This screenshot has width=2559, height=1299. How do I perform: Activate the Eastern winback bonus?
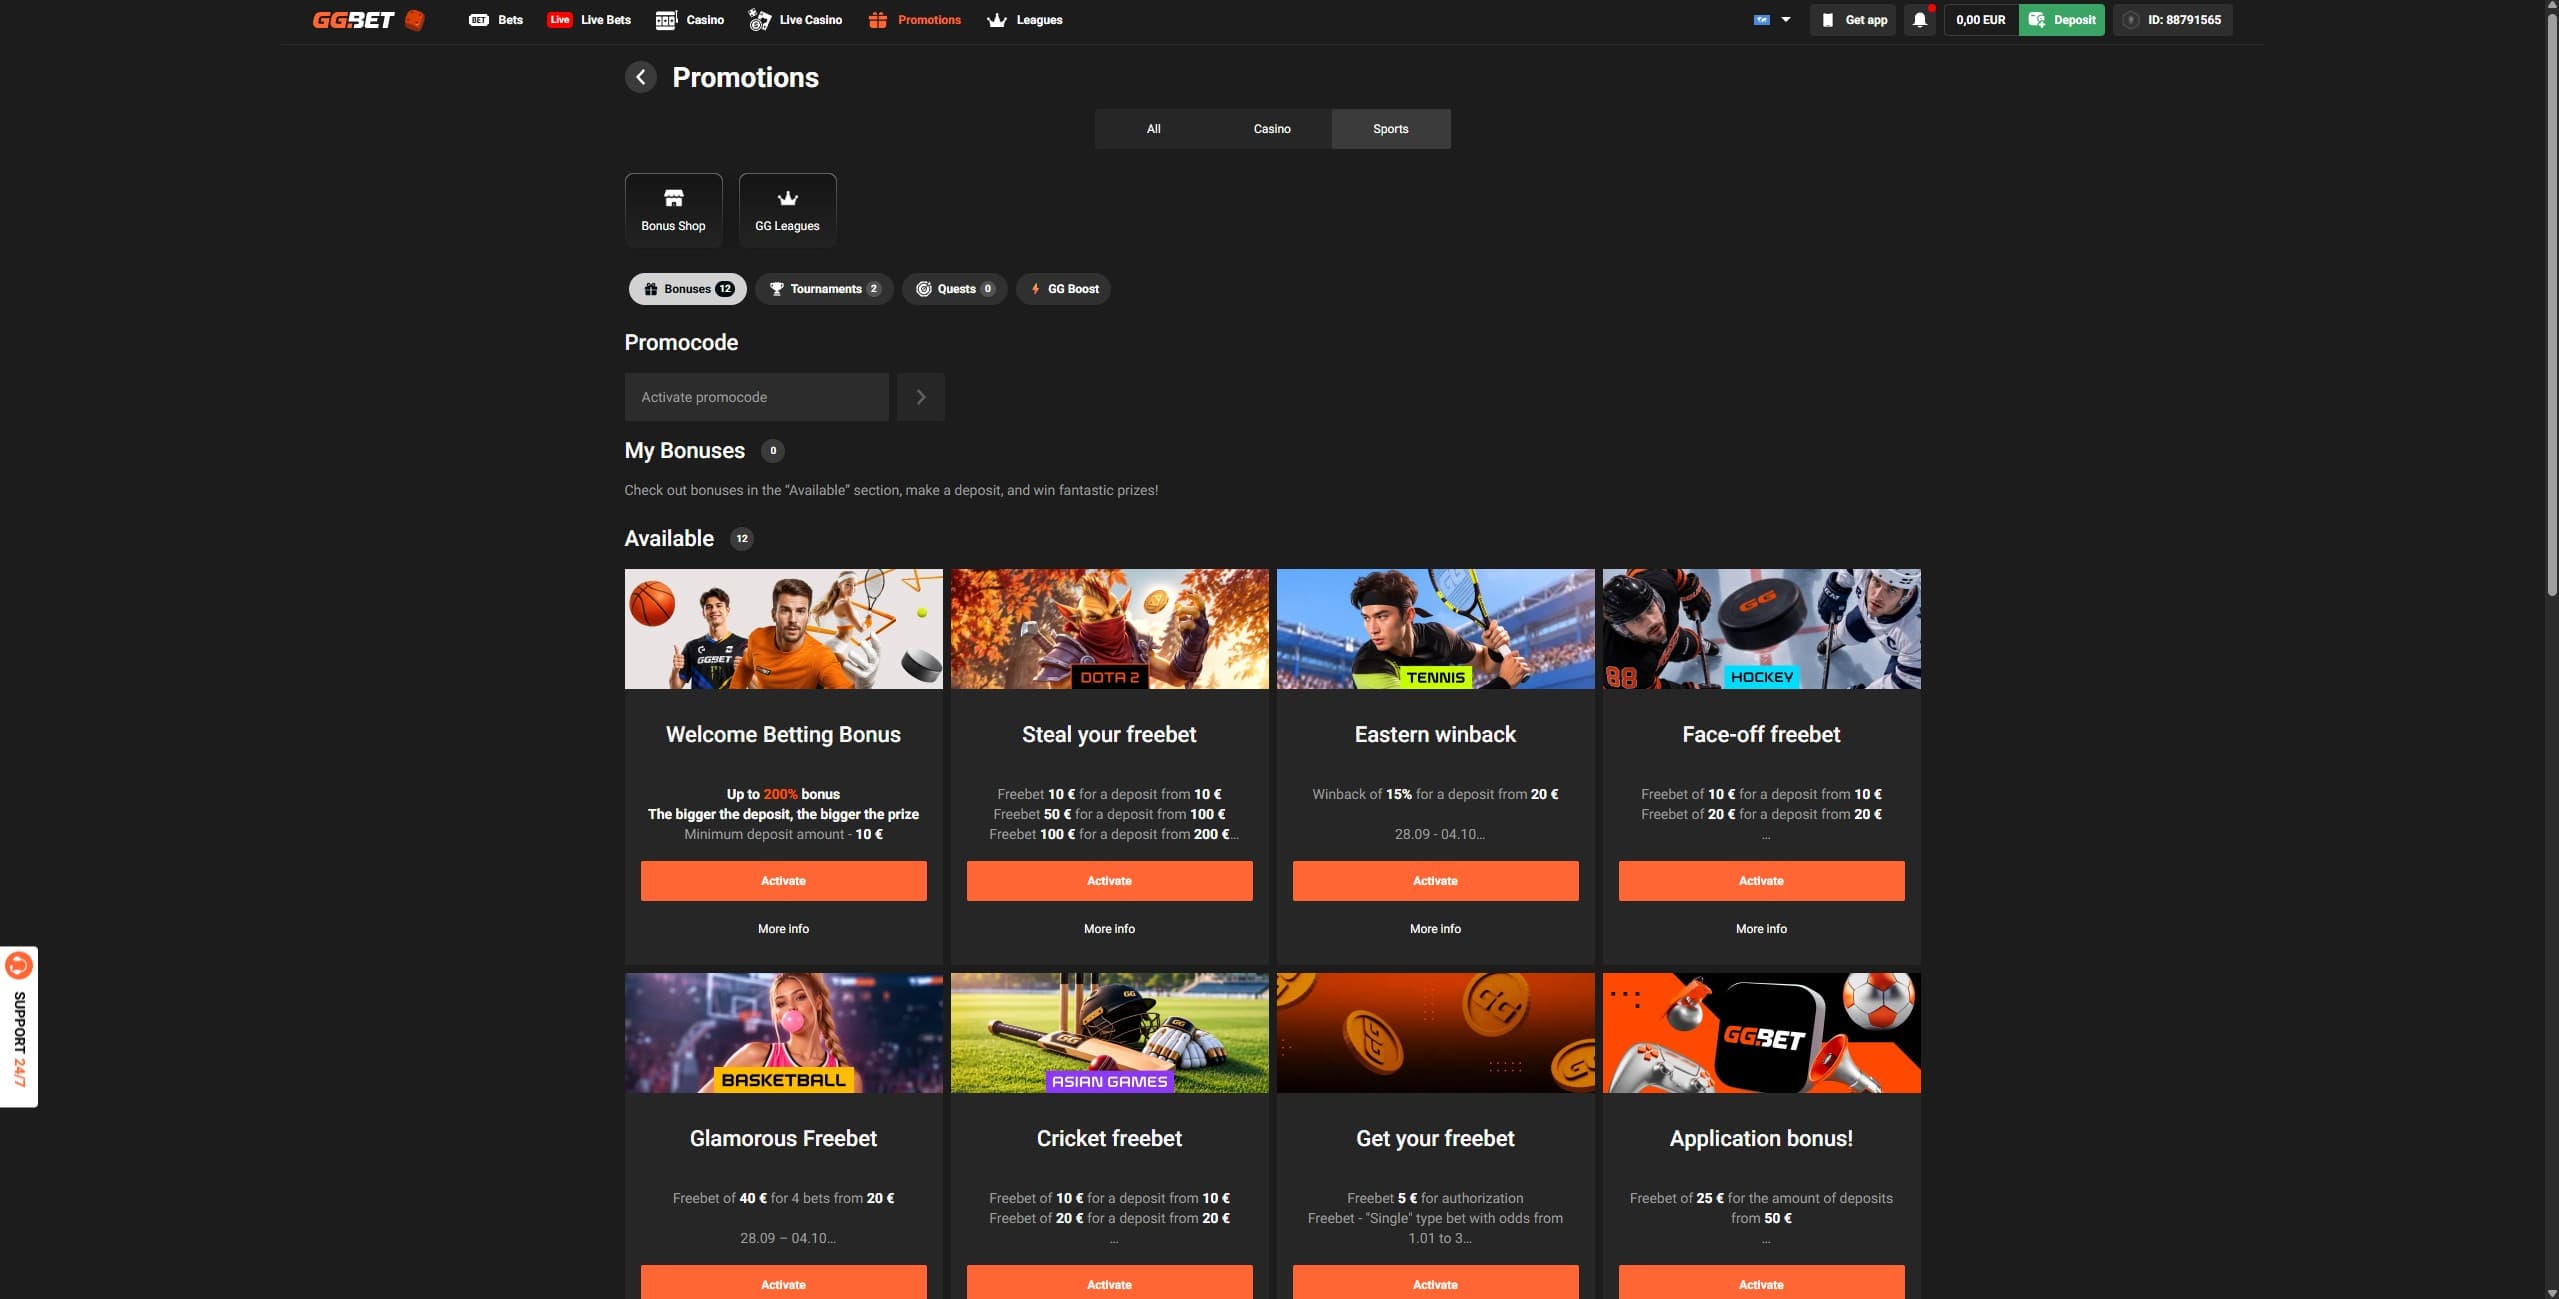tap(1435, 881)
